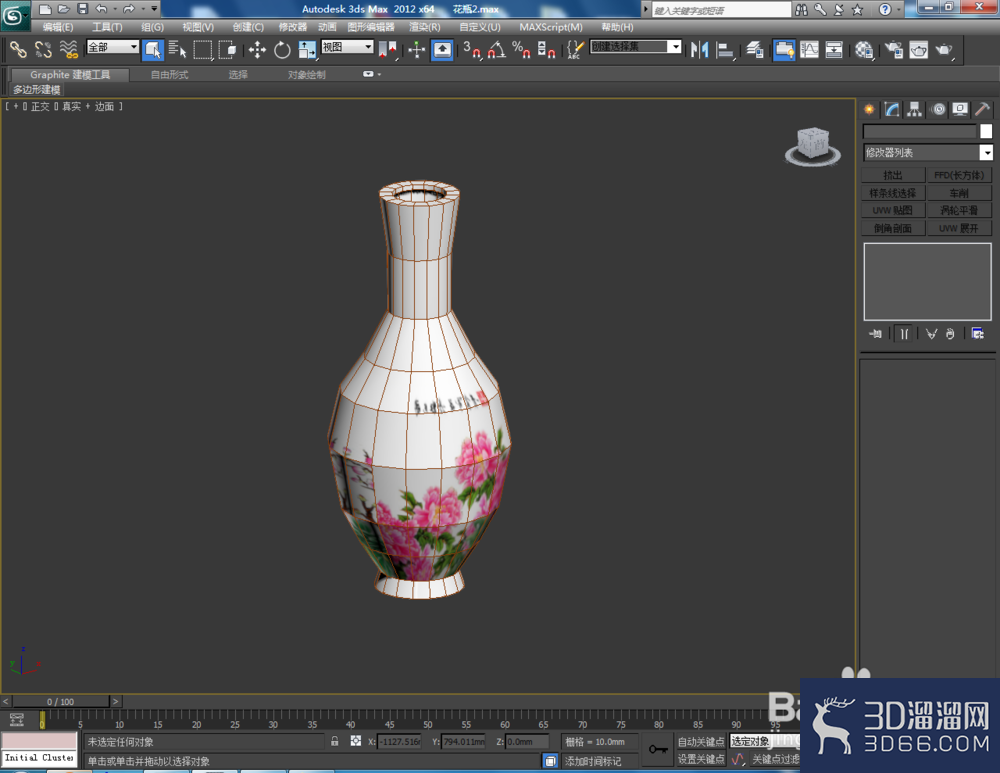Click the Unlink Selection icon
The width and height of the screenshot is (1000, 773).
(x=43, y=49)
